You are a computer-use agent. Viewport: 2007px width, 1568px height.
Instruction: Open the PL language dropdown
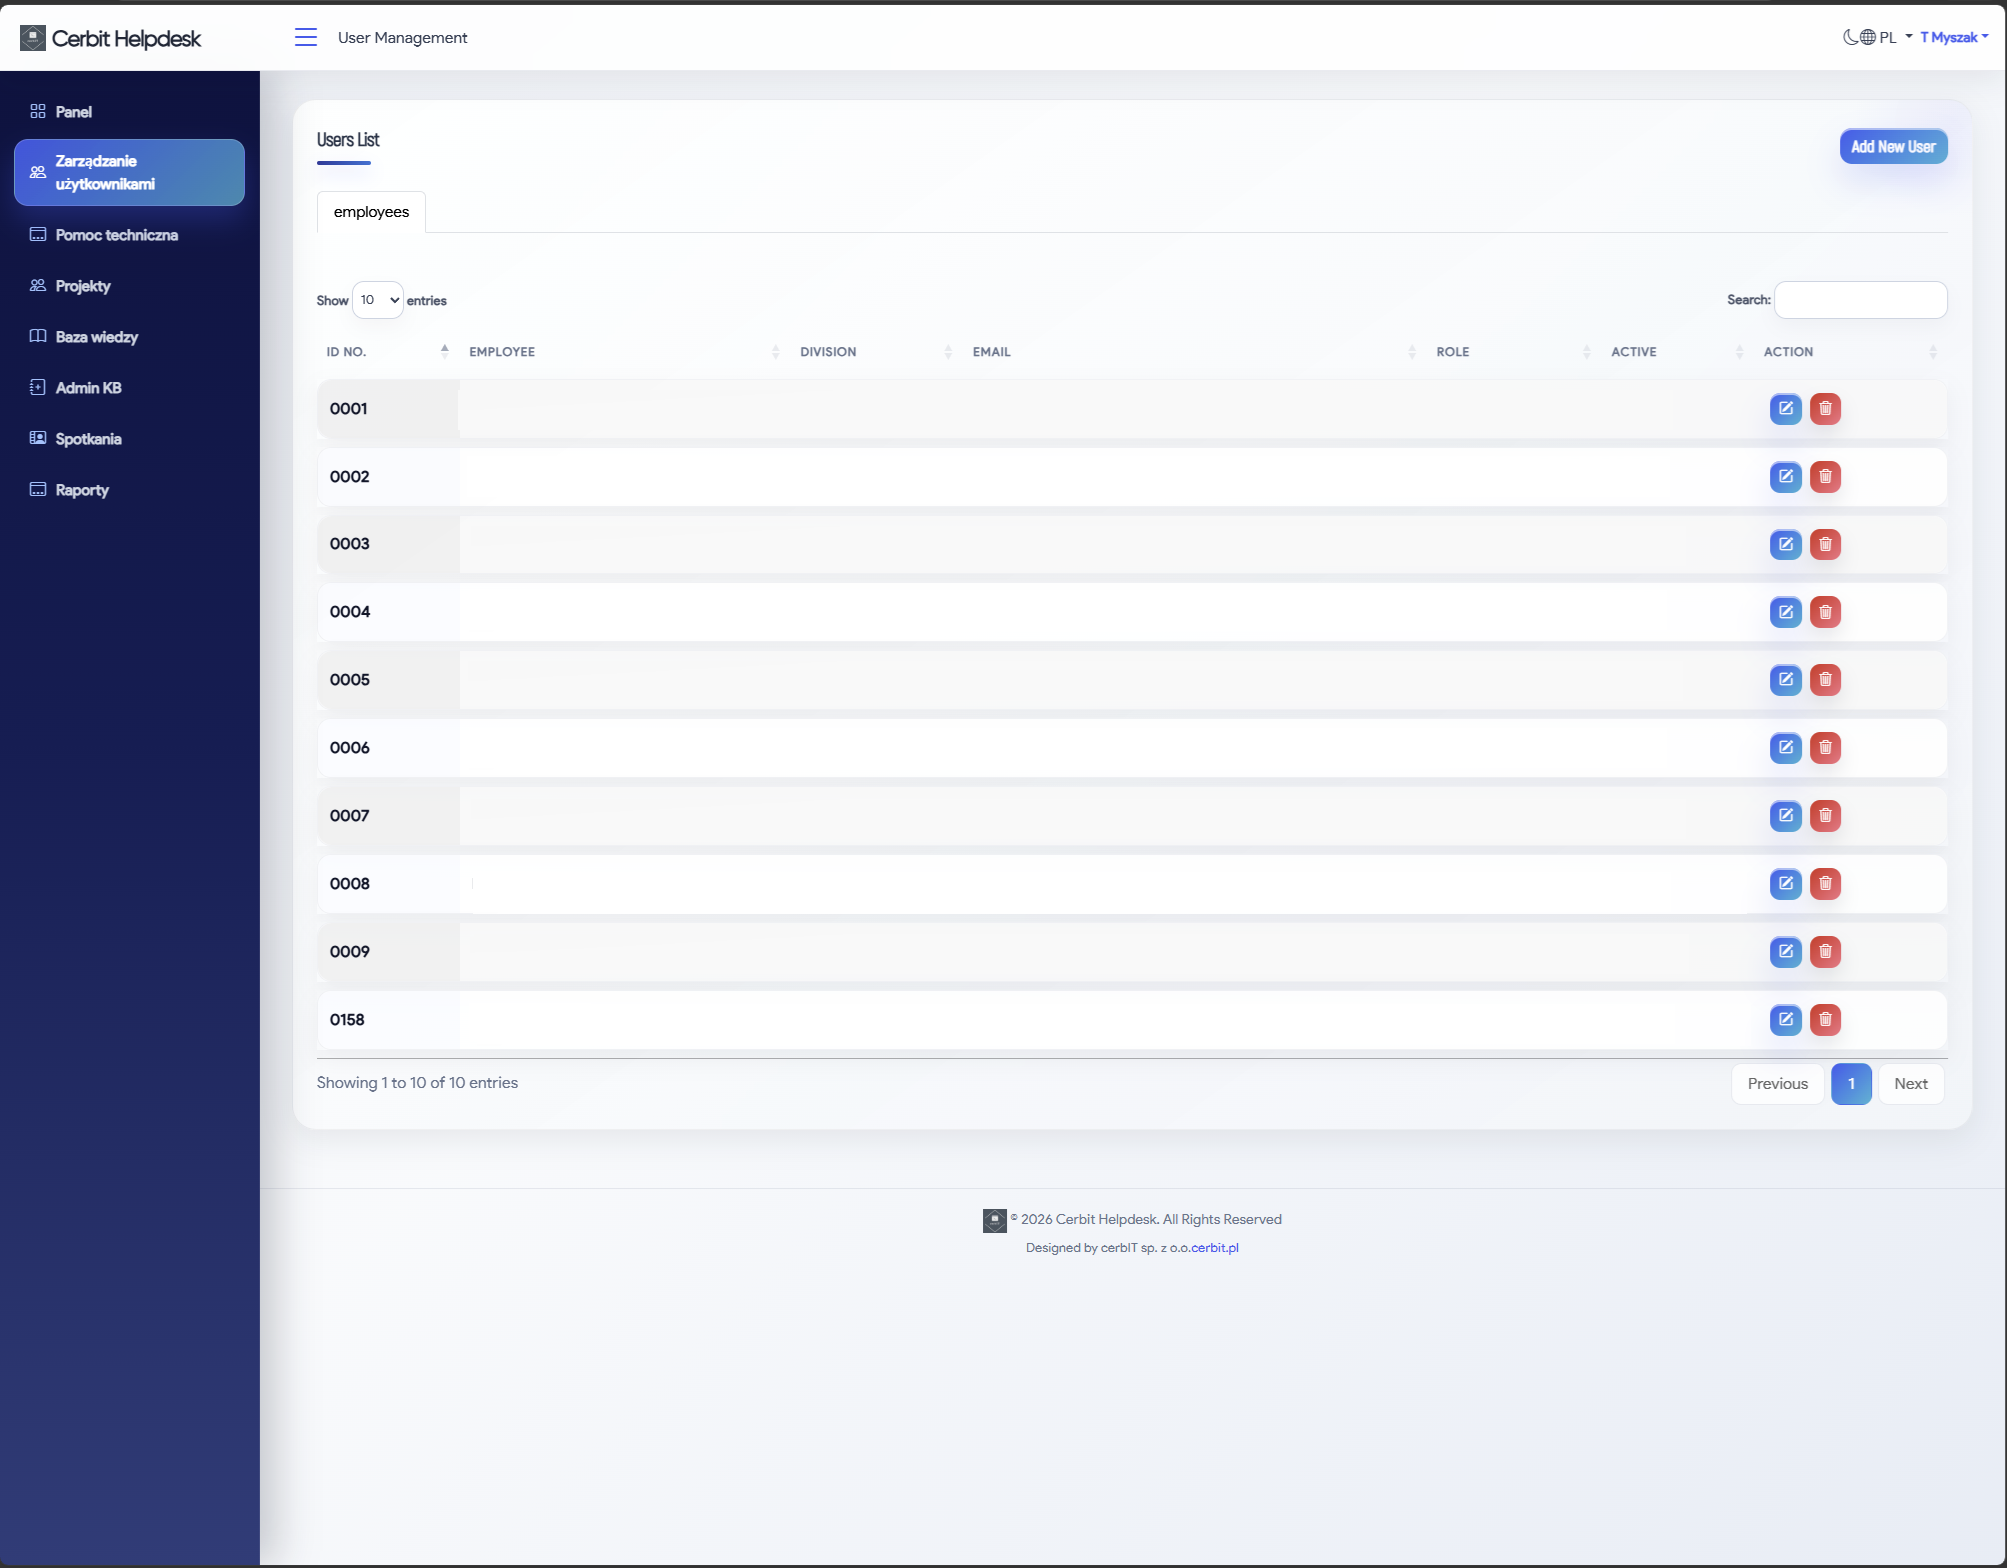click(x=1887, y=37)
